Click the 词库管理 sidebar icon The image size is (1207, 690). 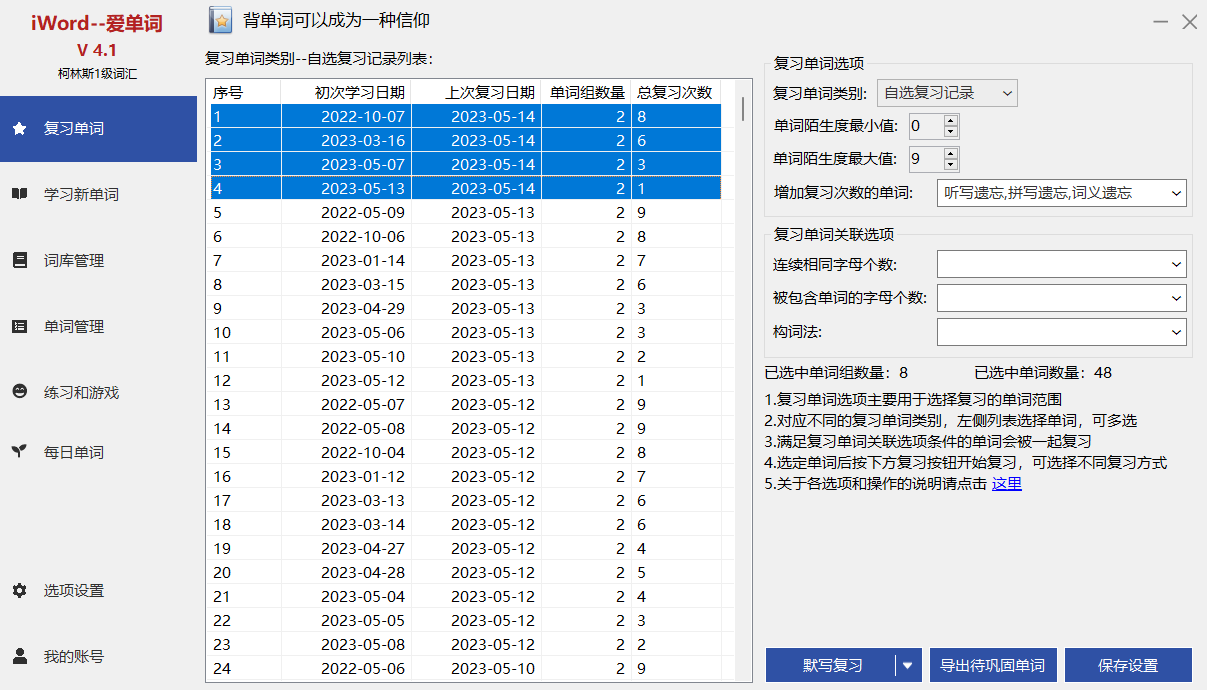click(x=19, y=260)
